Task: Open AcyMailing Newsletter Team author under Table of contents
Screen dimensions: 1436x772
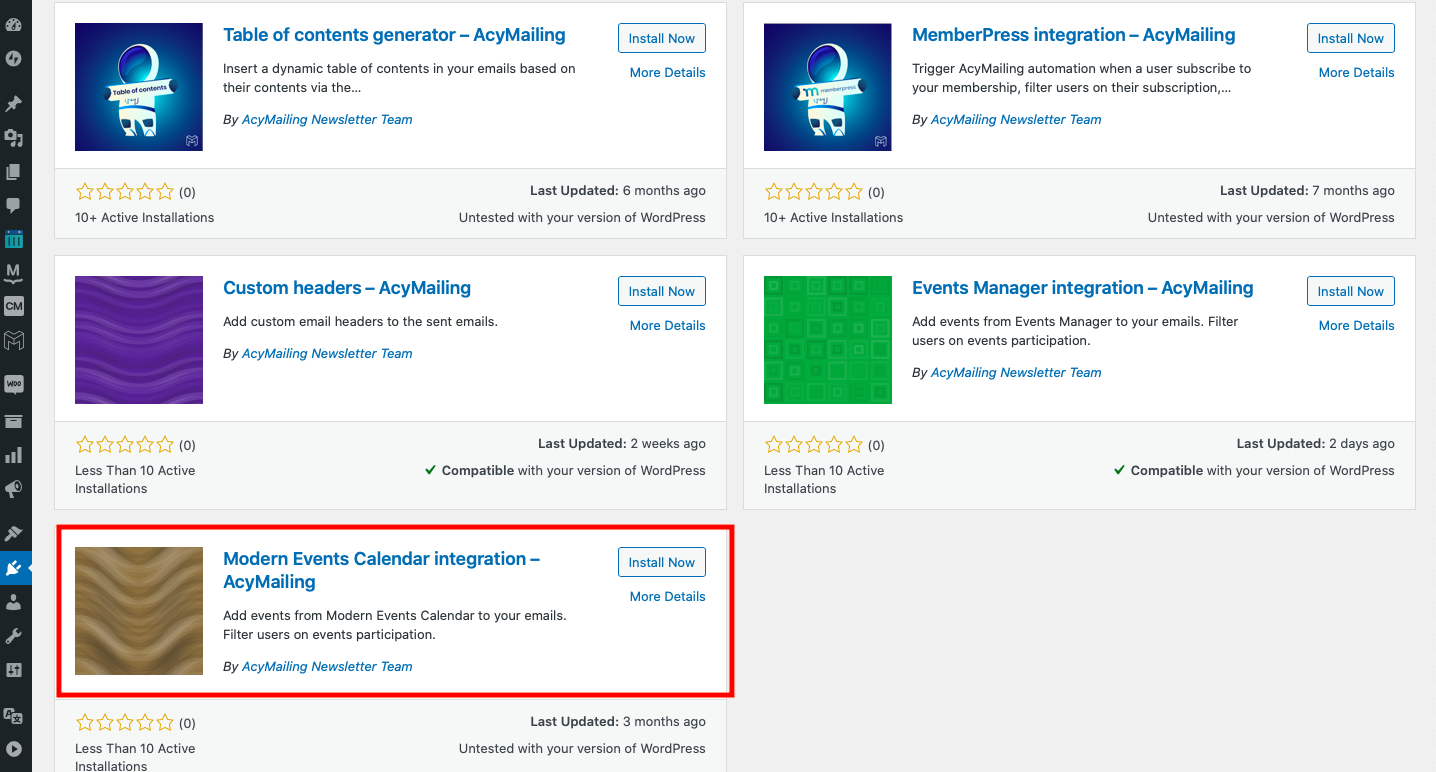Action: click(x=327, y=119)
